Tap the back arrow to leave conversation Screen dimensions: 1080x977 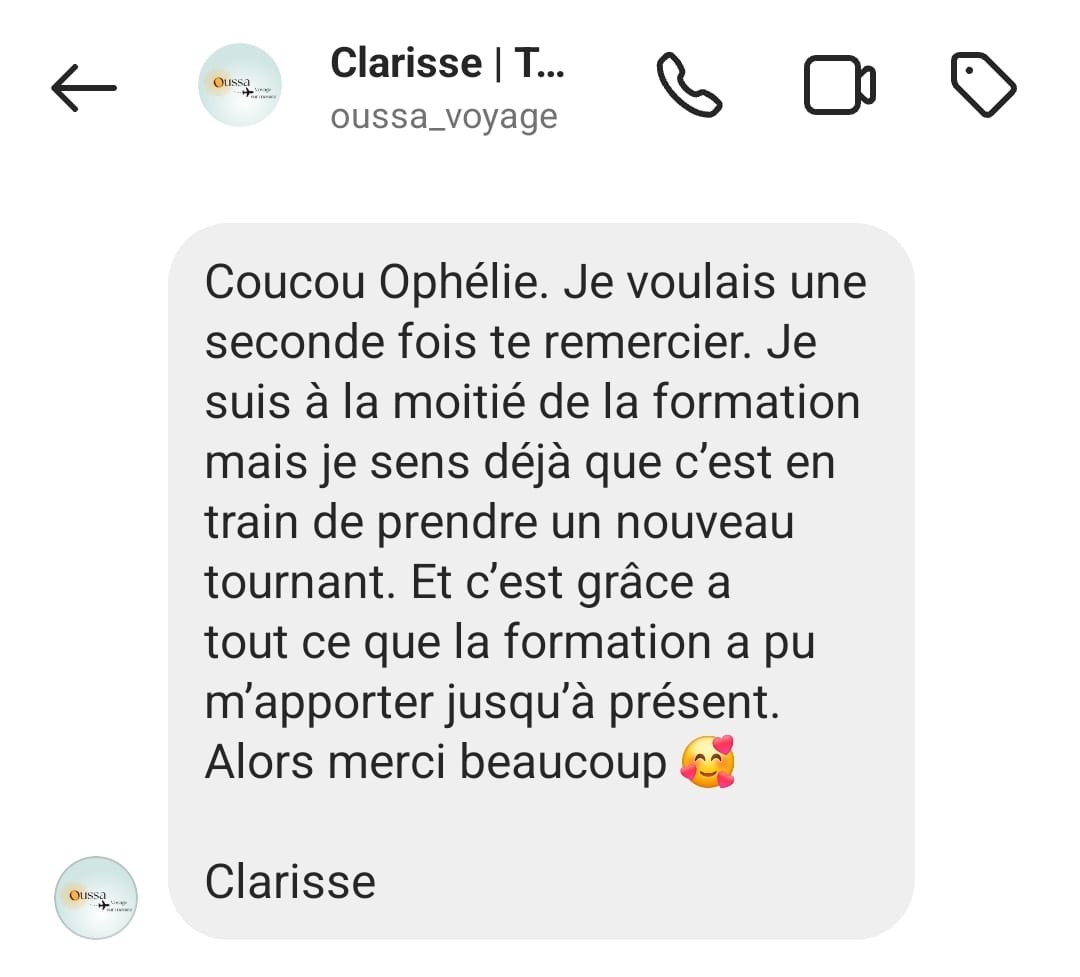[x=84, y=88]
